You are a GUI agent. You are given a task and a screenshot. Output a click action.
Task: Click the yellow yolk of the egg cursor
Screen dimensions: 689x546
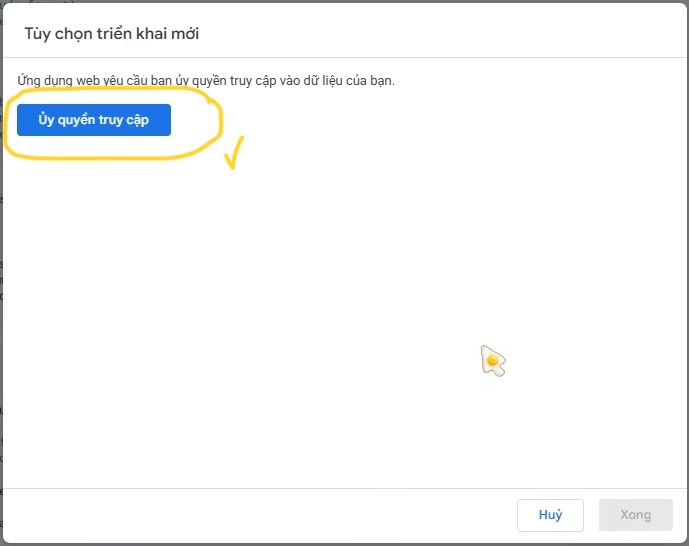click(x=493, y=361)
